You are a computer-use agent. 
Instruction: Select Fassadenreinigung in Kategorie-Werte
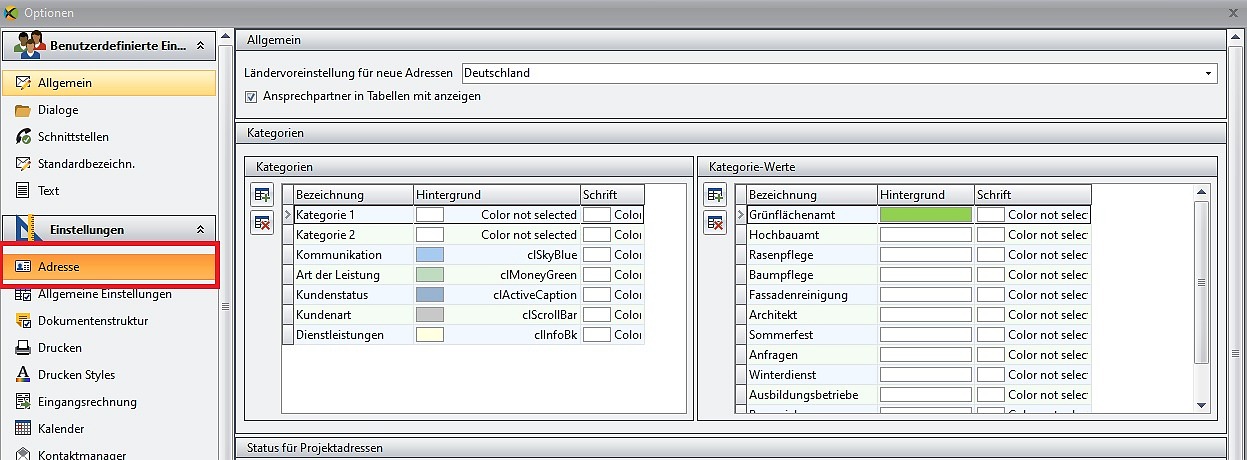(798, 295)
